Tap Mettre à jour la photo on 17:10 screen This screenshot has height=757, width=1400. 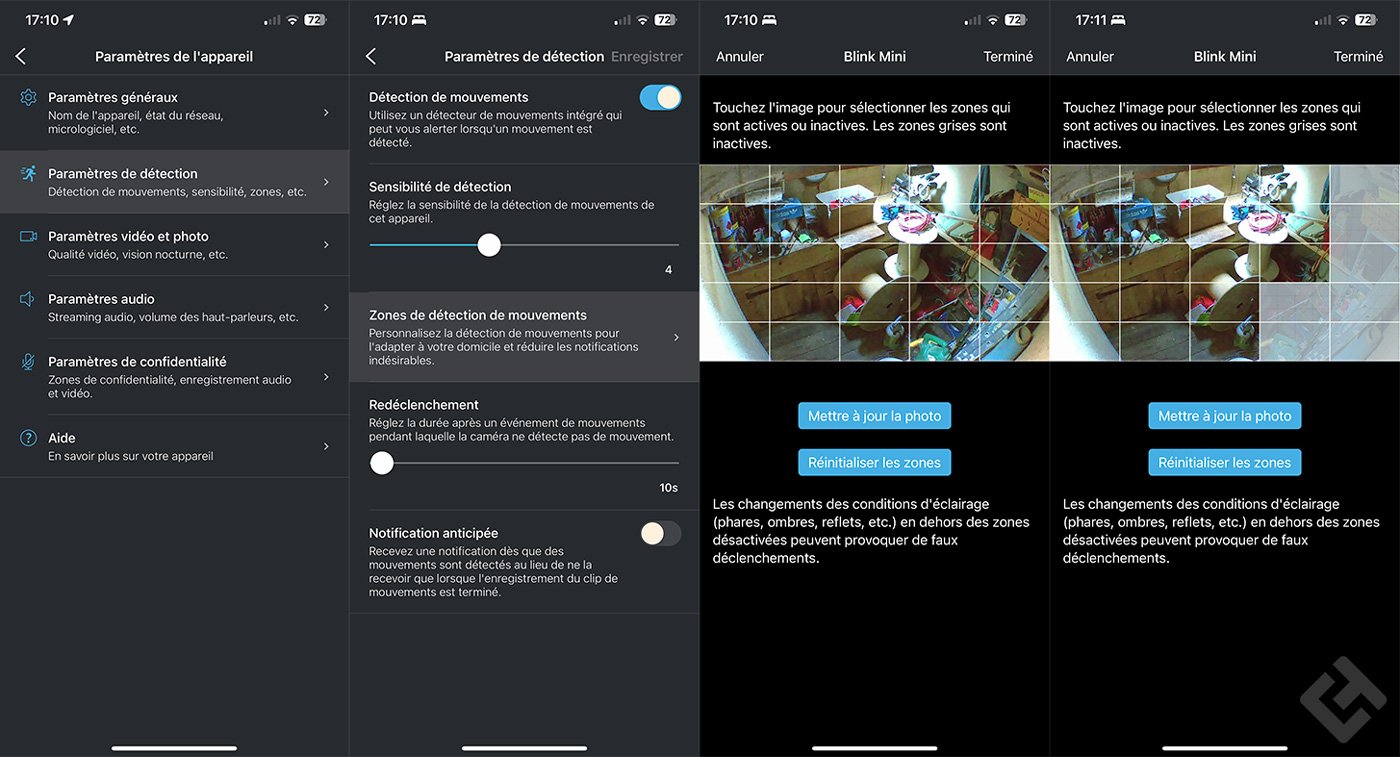(875, 416)
